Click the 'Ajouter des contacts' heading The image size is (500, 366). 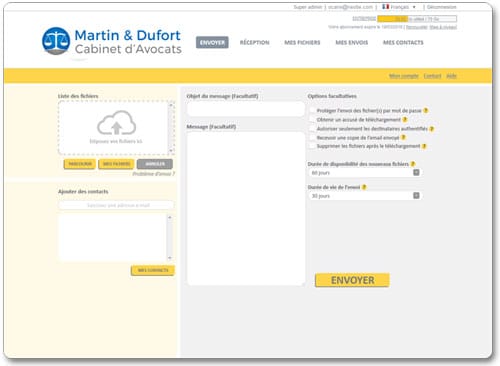(83, 191)
